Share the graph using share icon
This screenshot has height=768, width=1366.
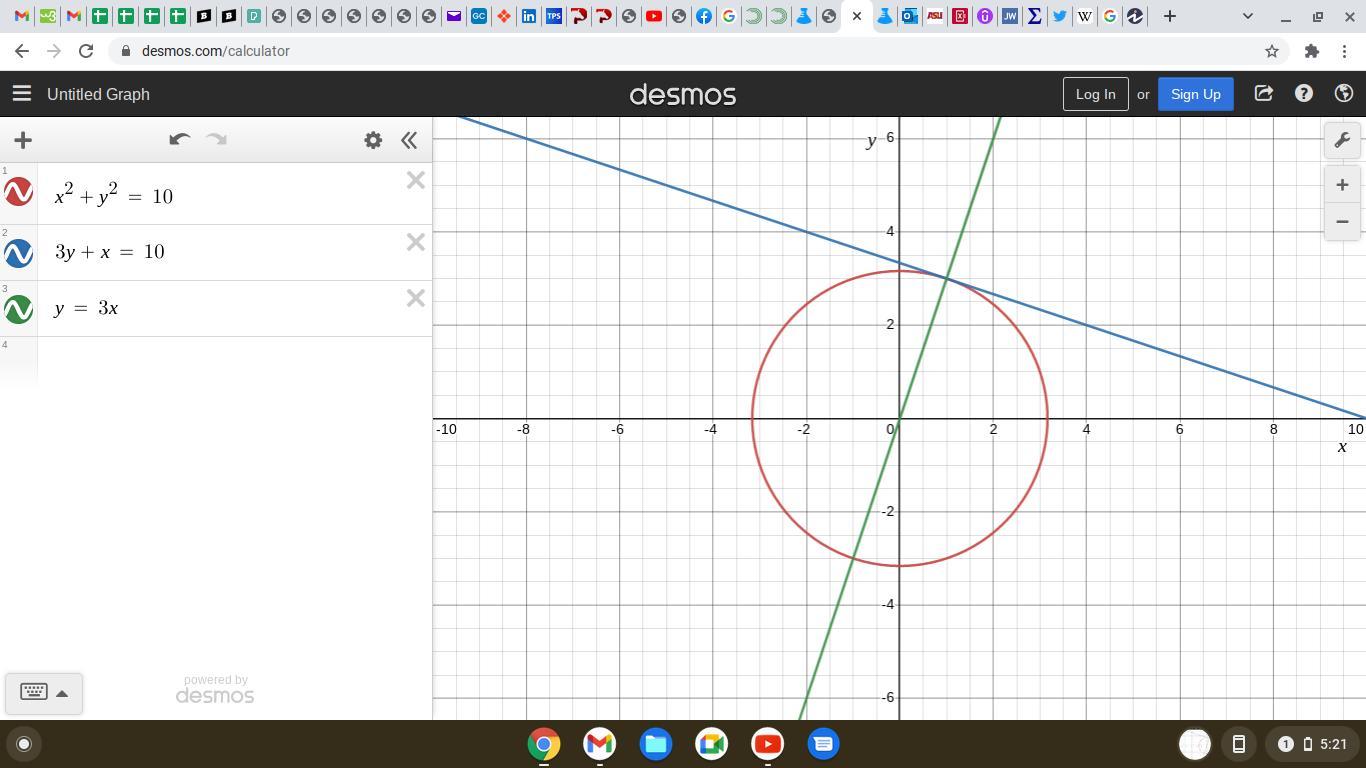(1263, 94)
